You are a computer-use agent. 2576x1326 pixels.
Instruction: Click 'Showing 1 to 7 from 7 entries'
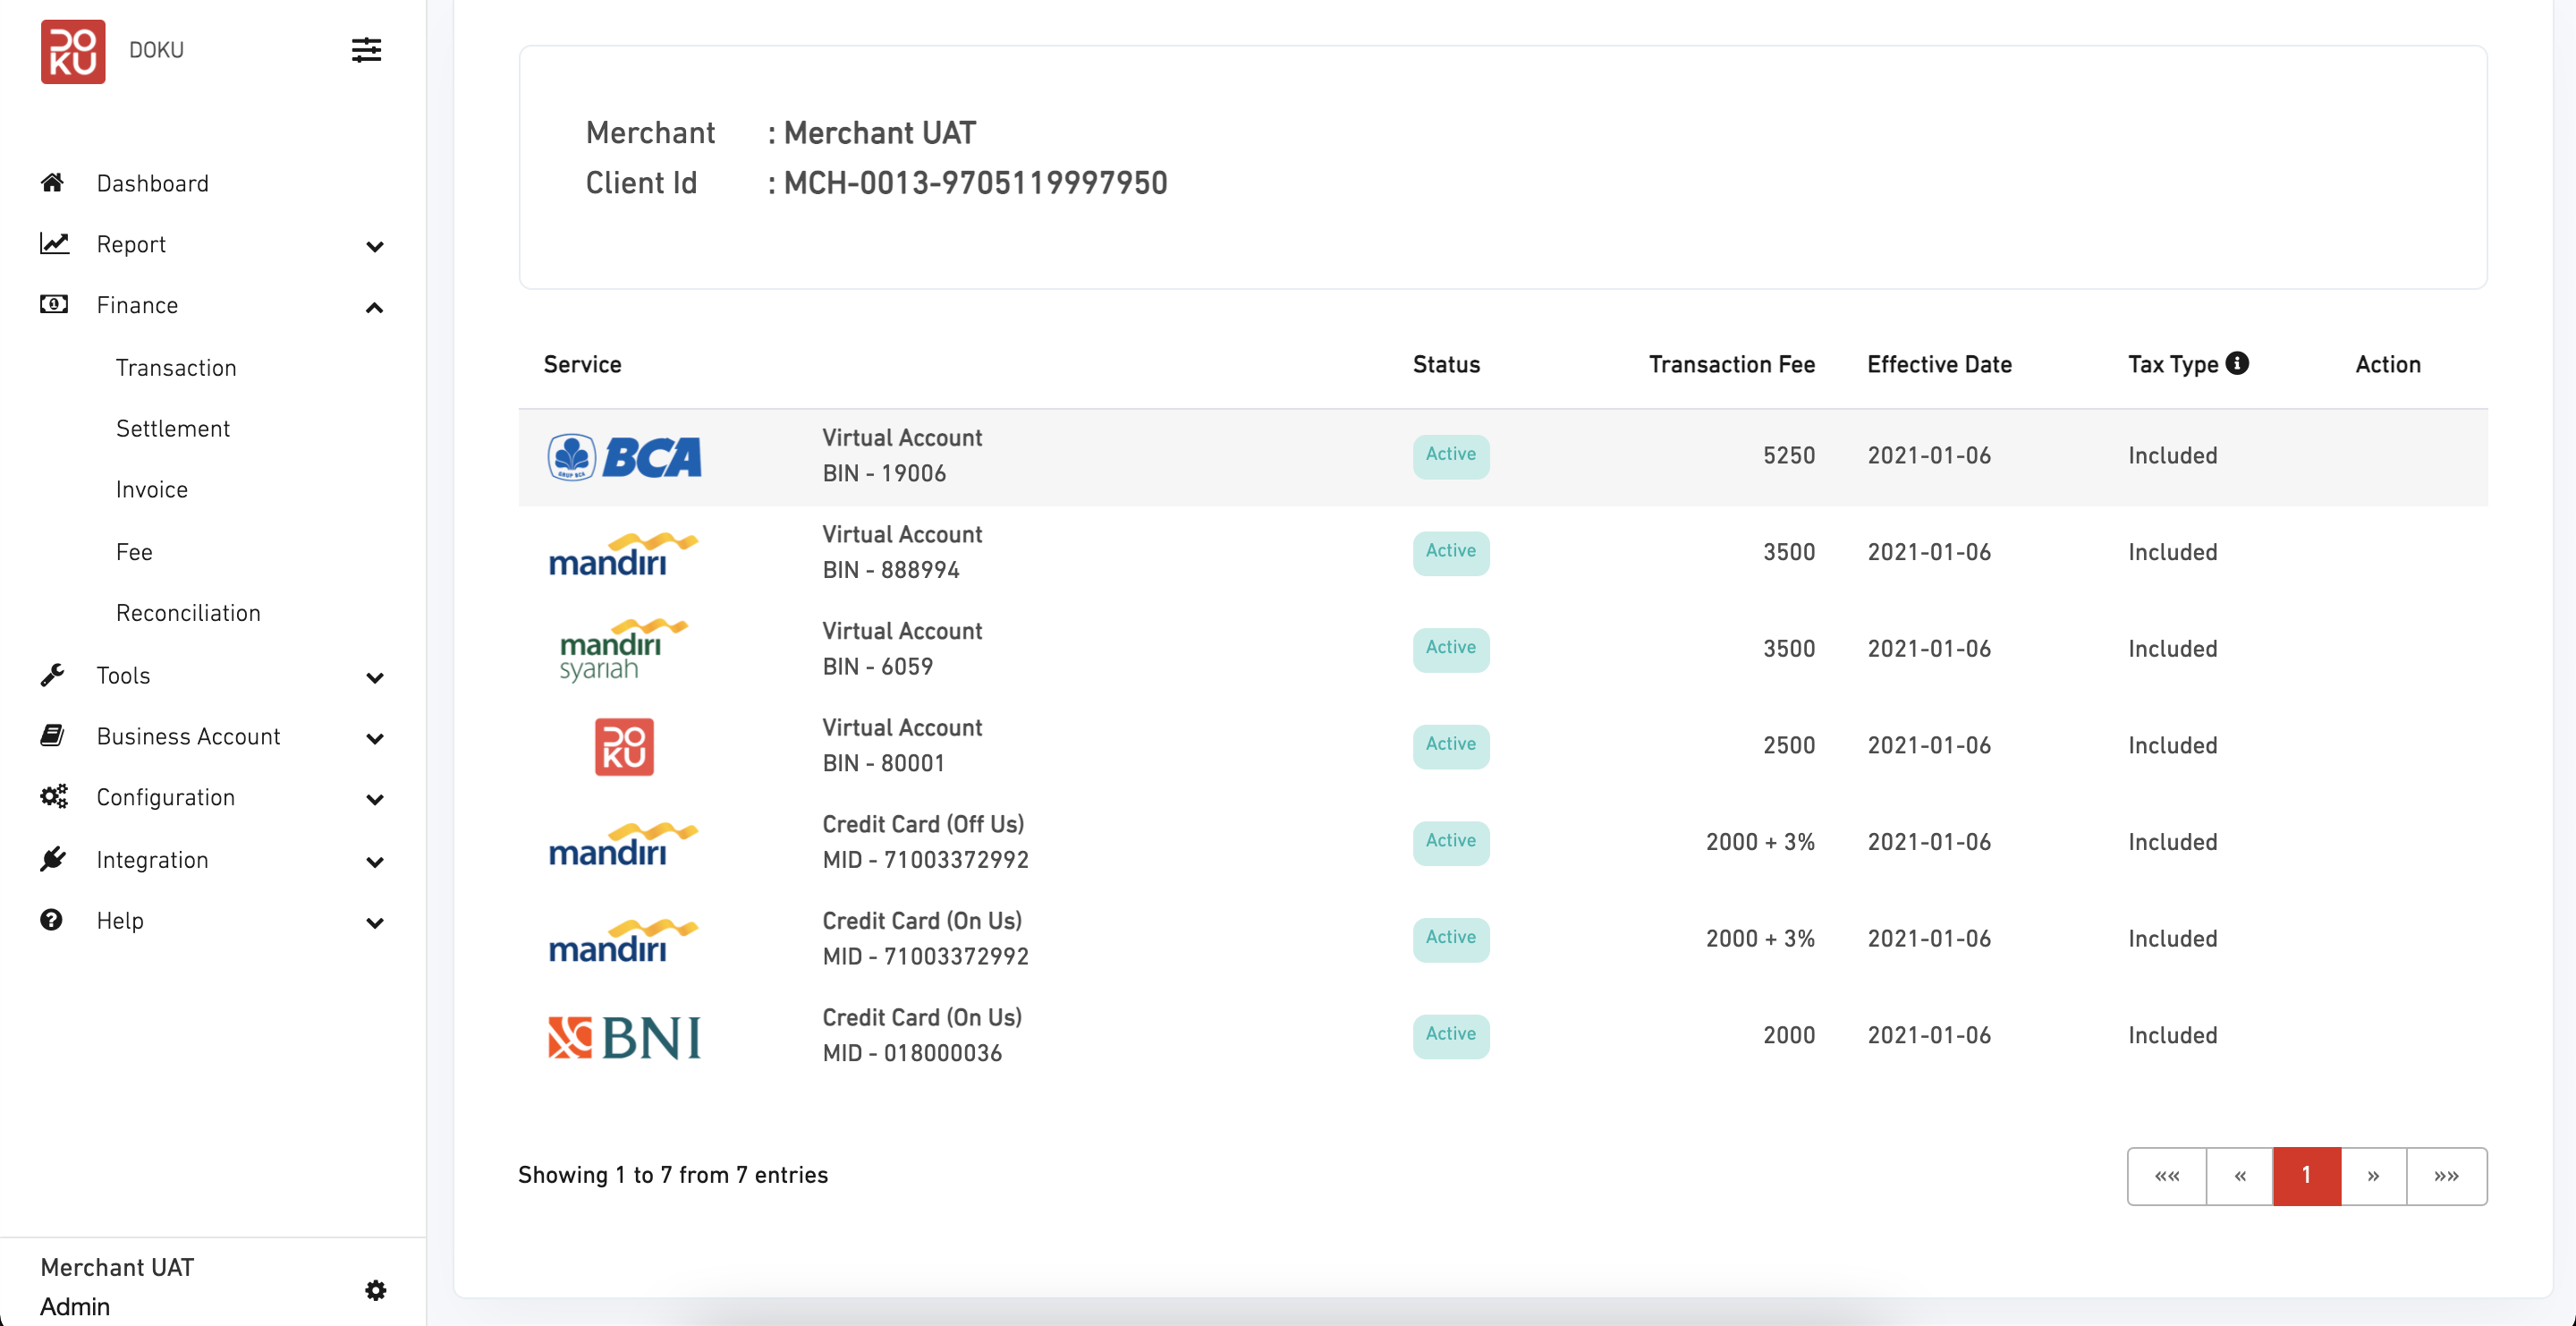(x=673, y=1175)
